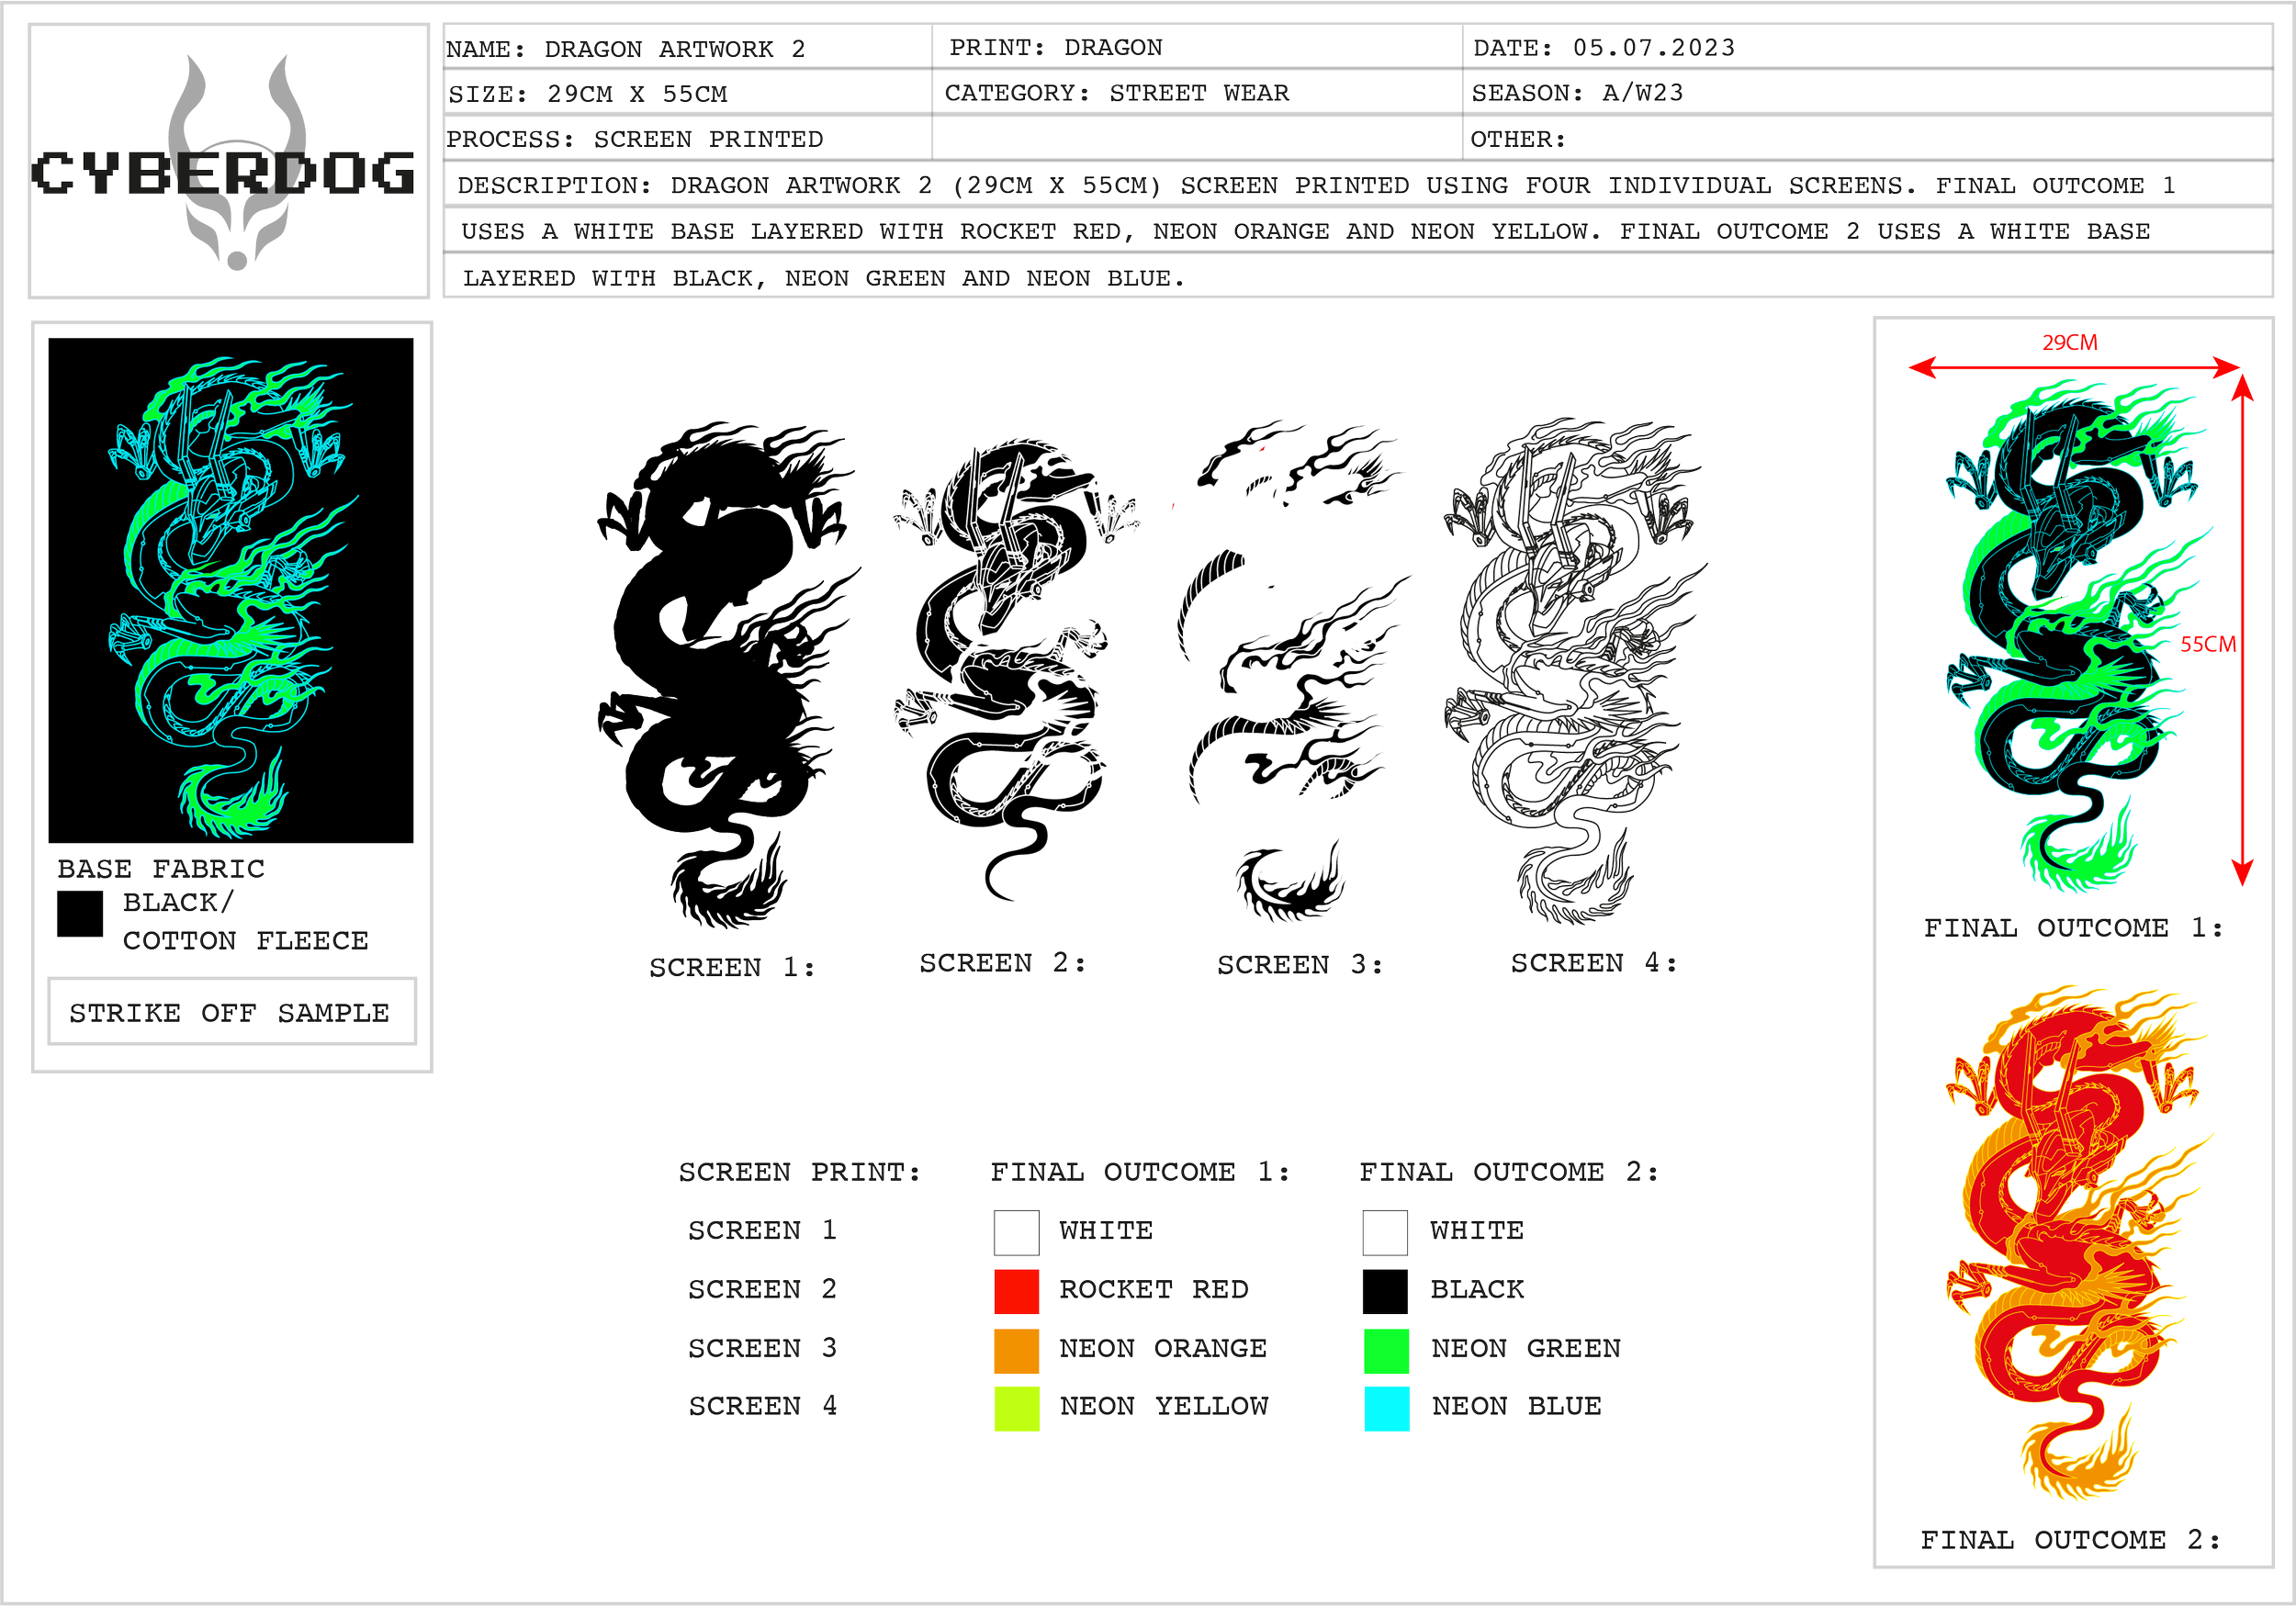Click the 'STRIKE OFF SAMPLE' box

pyautogui.click(x=232, y=1012)
